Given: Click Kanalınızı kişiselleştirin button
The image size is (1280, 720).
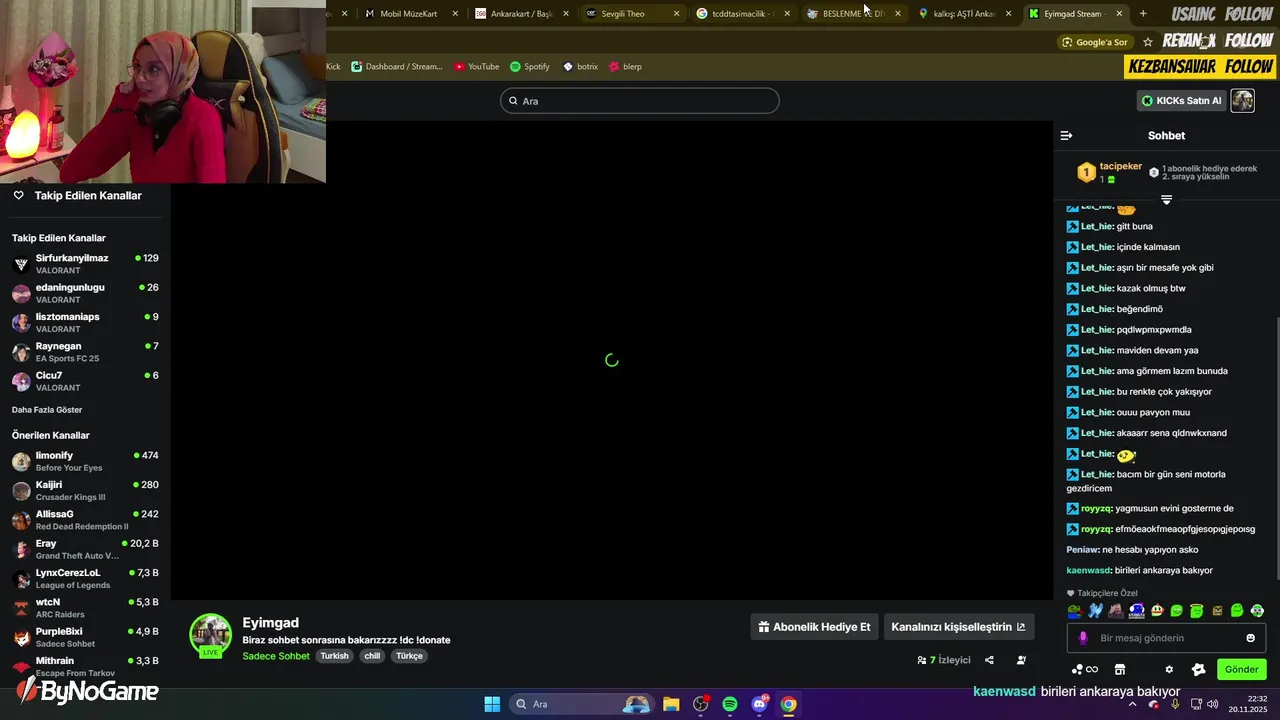Looking at the screenshot, I should pyautogui.click(x=958, y=627).
